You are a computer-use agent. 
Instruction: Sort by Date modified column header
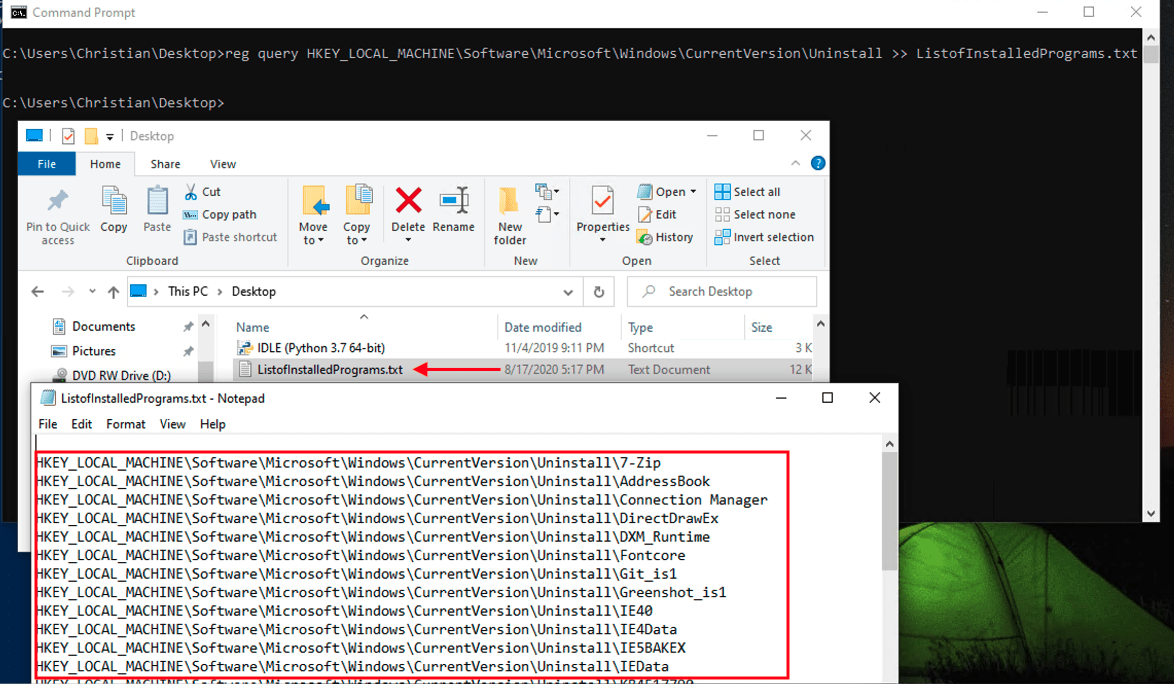[542, 327]
